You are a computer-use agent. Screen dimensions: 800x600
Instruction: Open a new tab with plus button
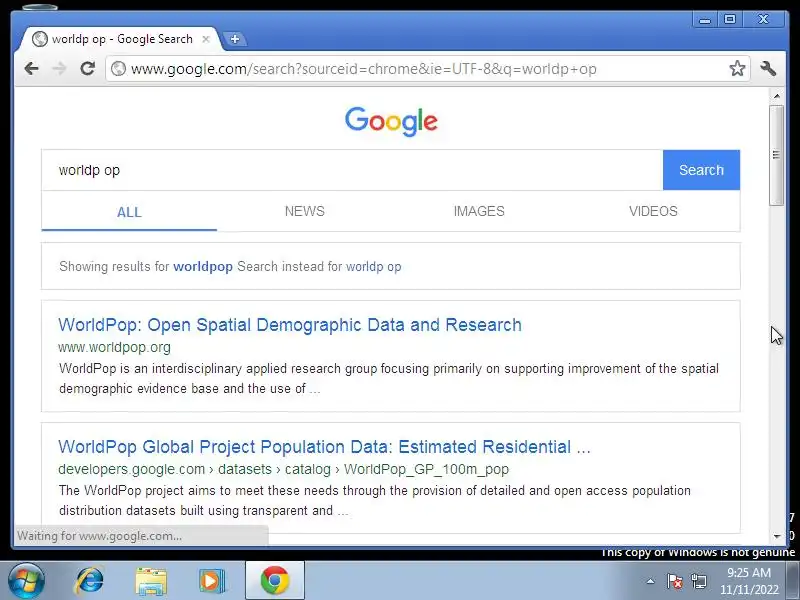pos(235,39)
